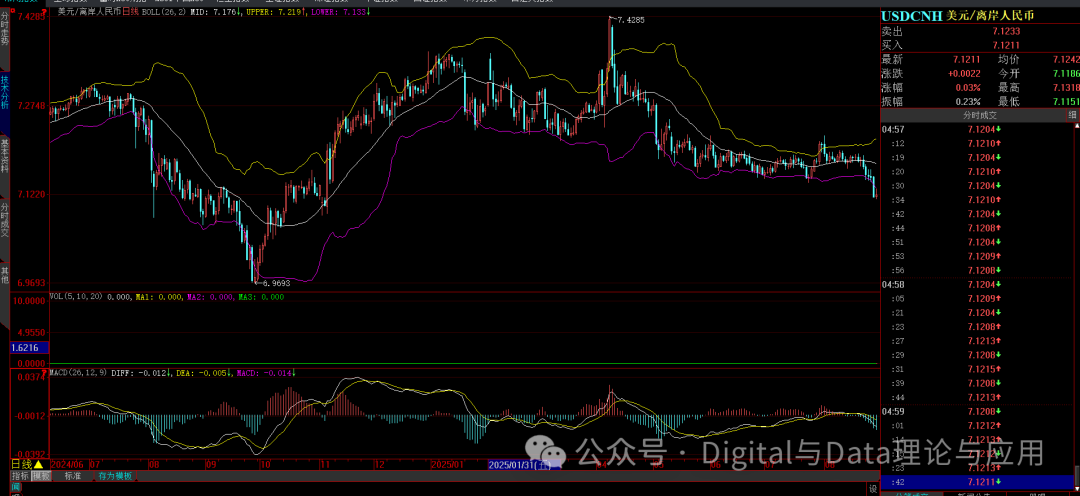
Task: Click the 买入 price 7.1211
Action: pos(1006,45)
